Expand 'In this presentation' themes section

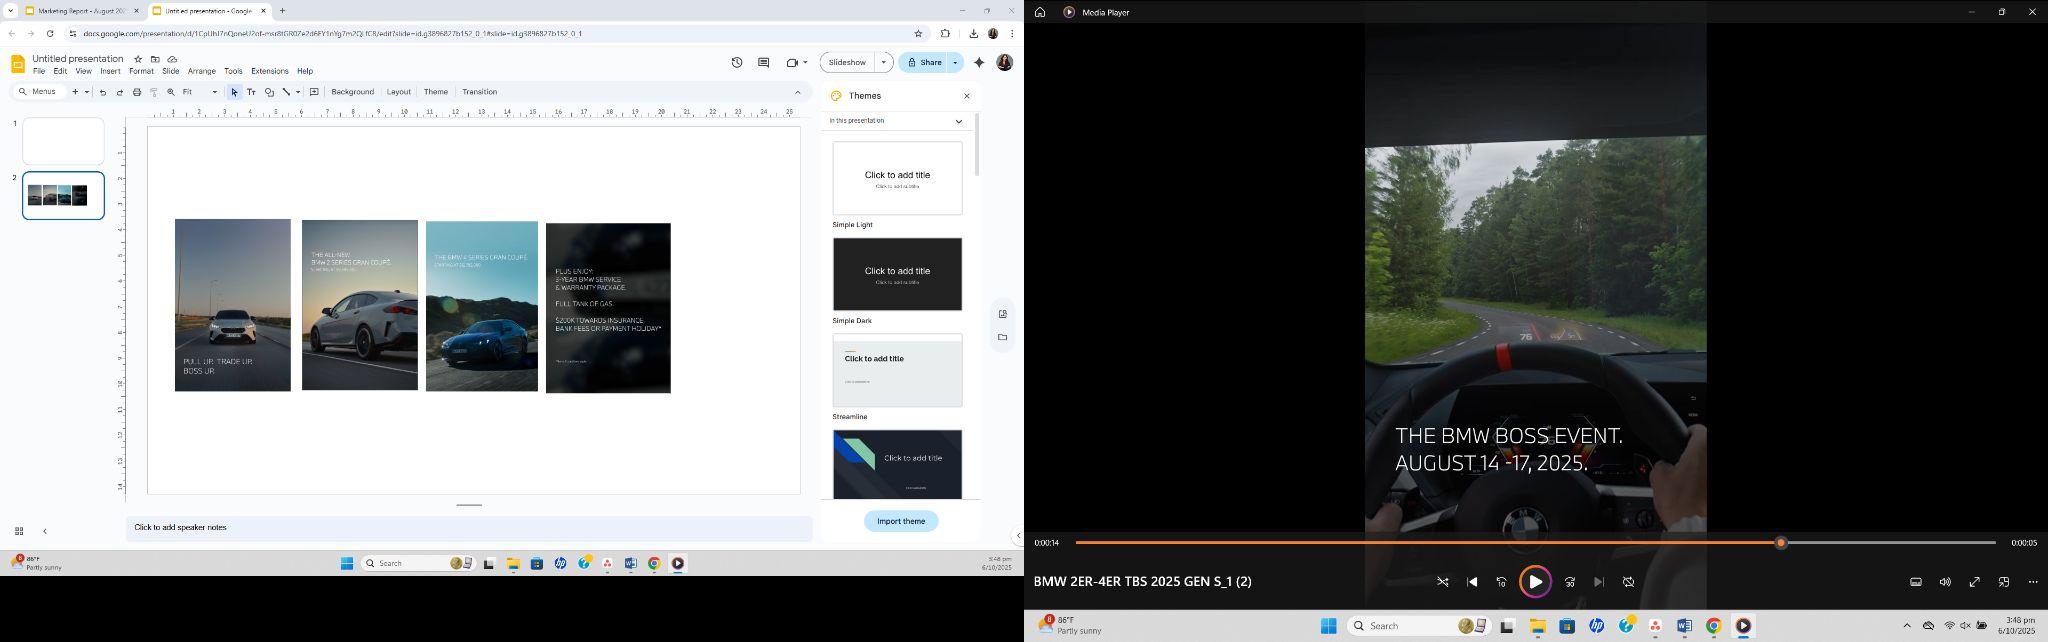[x=958, y=121]
